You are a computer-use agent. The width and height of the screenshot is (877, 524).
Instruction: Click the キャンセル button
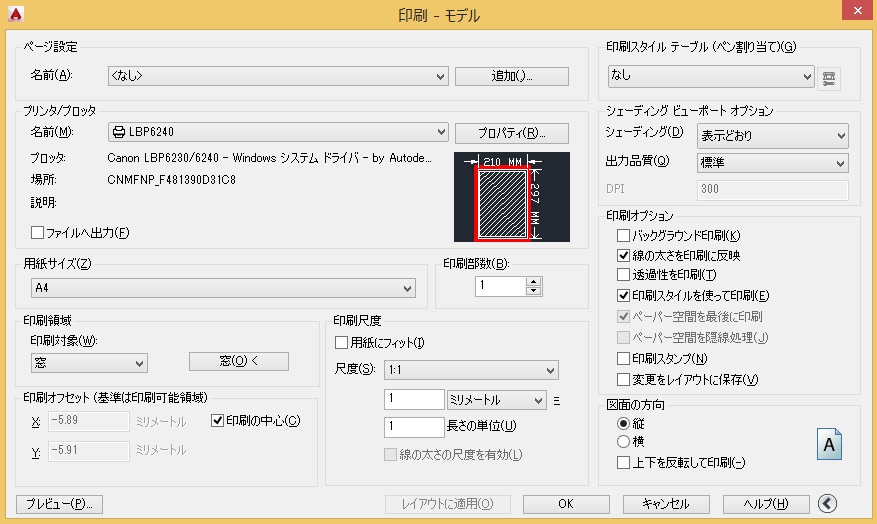click(660, 503)
